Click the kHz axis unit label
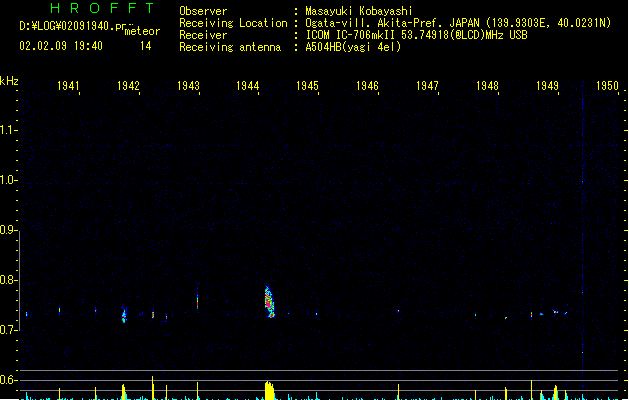629x400 pixels. click(x=9, y=81)
